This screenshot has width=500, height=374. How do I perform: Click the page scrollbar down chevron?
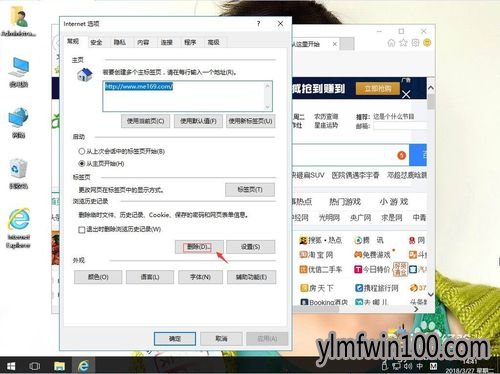(431, 294)
